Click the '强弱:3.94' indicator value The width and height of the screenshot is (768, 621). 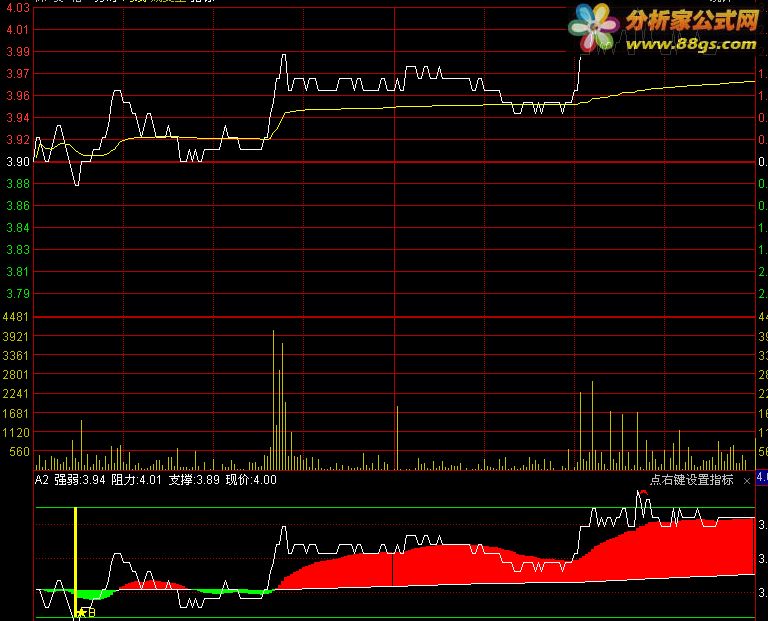pos(80,479)
